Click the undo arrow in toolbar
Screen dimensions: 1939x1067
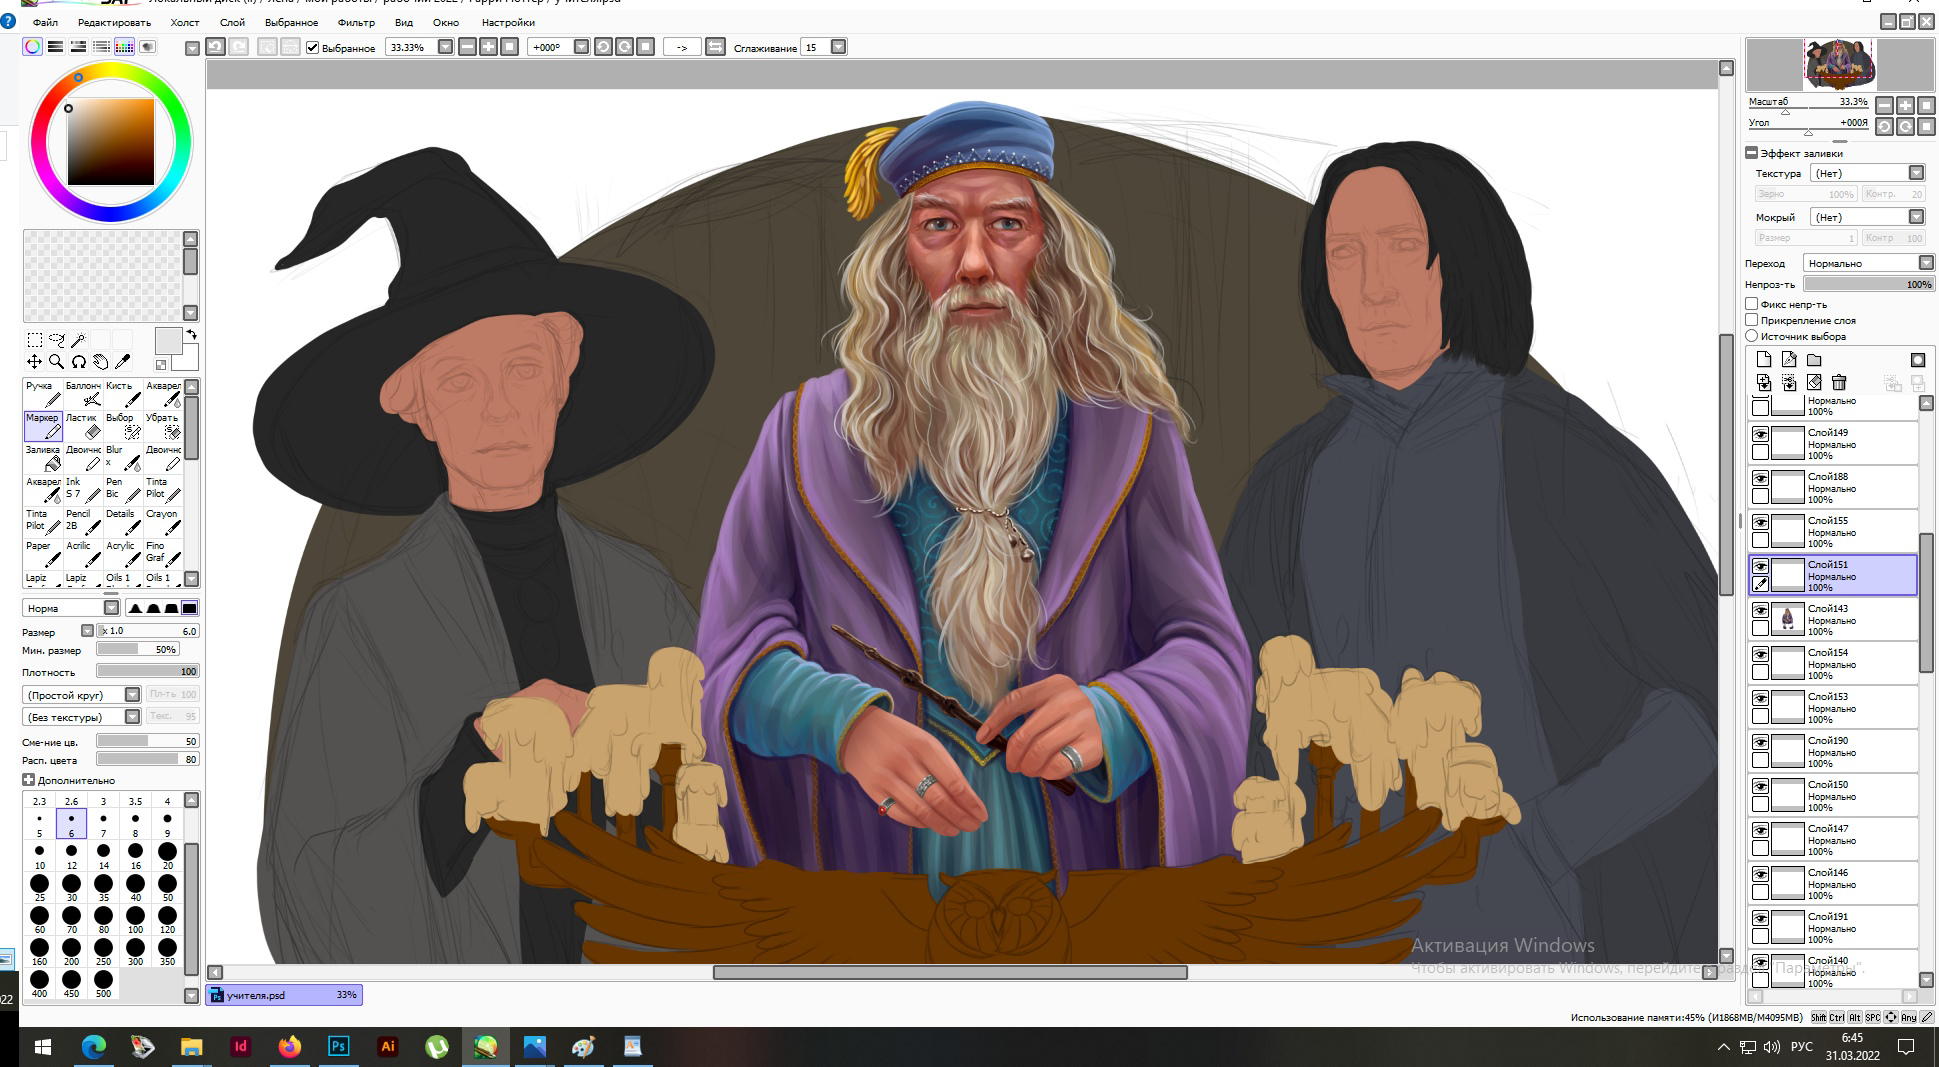coord(215,47)
